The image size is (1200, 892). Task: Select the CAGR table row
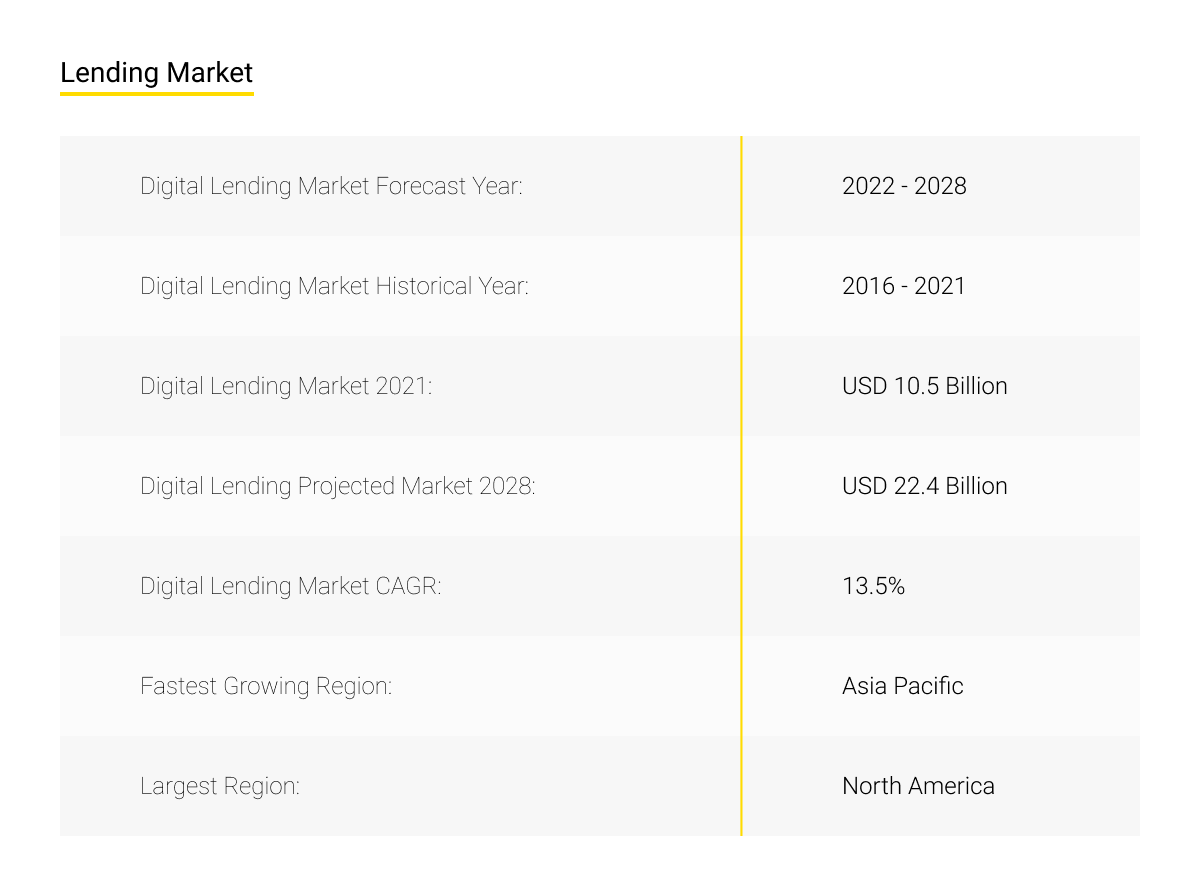(x=600, y=586)
